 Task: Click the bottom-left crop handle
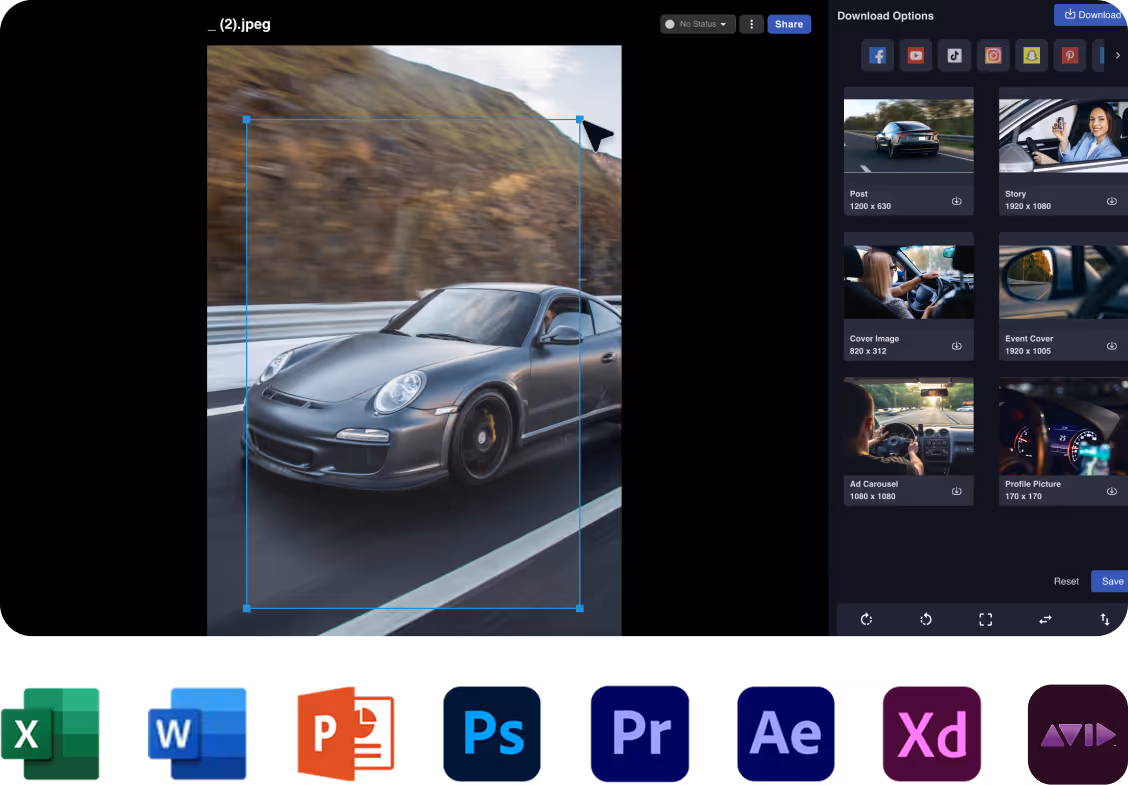click(x=247, y=609)
